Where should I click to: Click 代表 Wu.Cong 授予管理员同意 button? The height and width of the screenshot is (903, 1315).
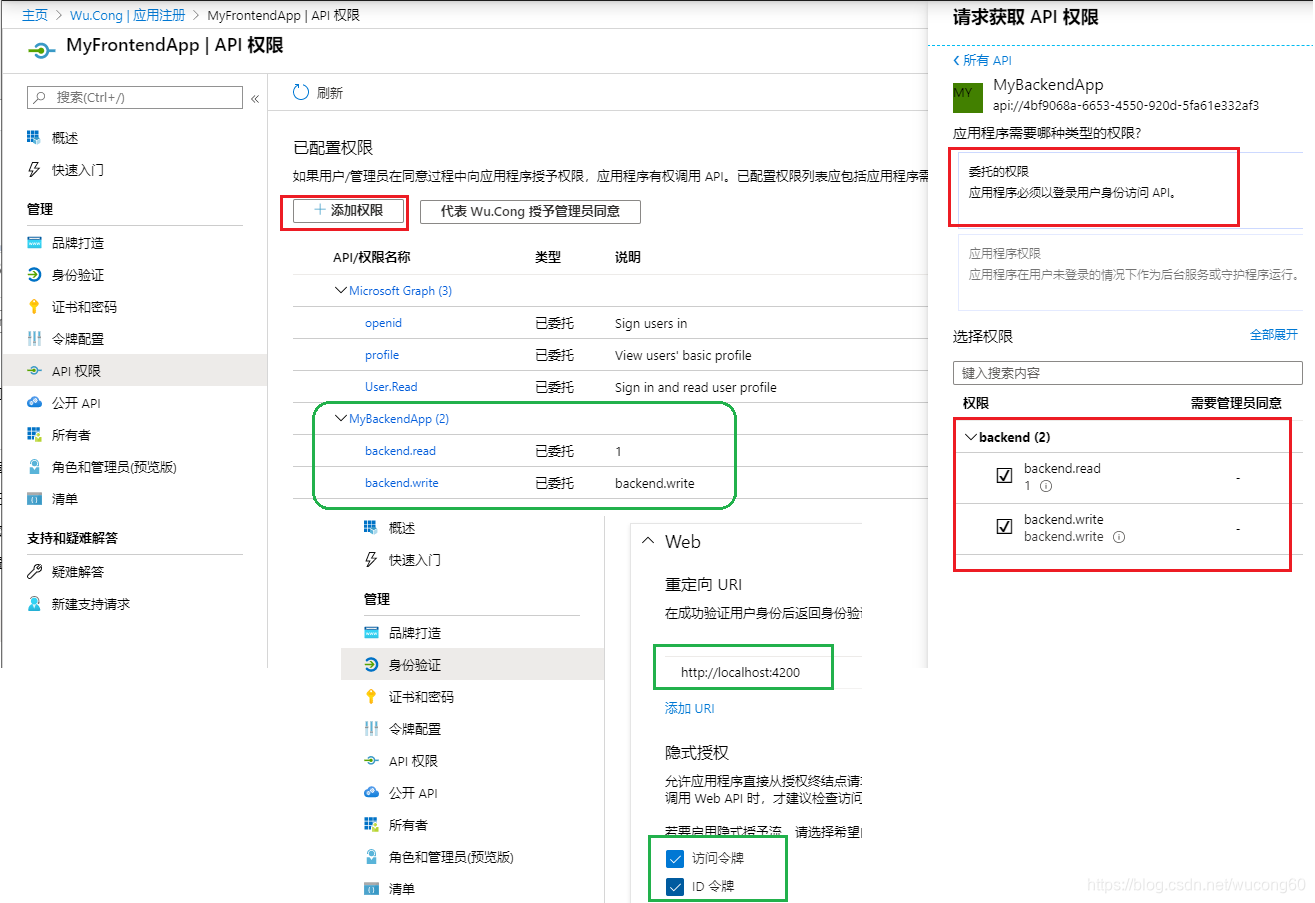click(x=530, y=211)
